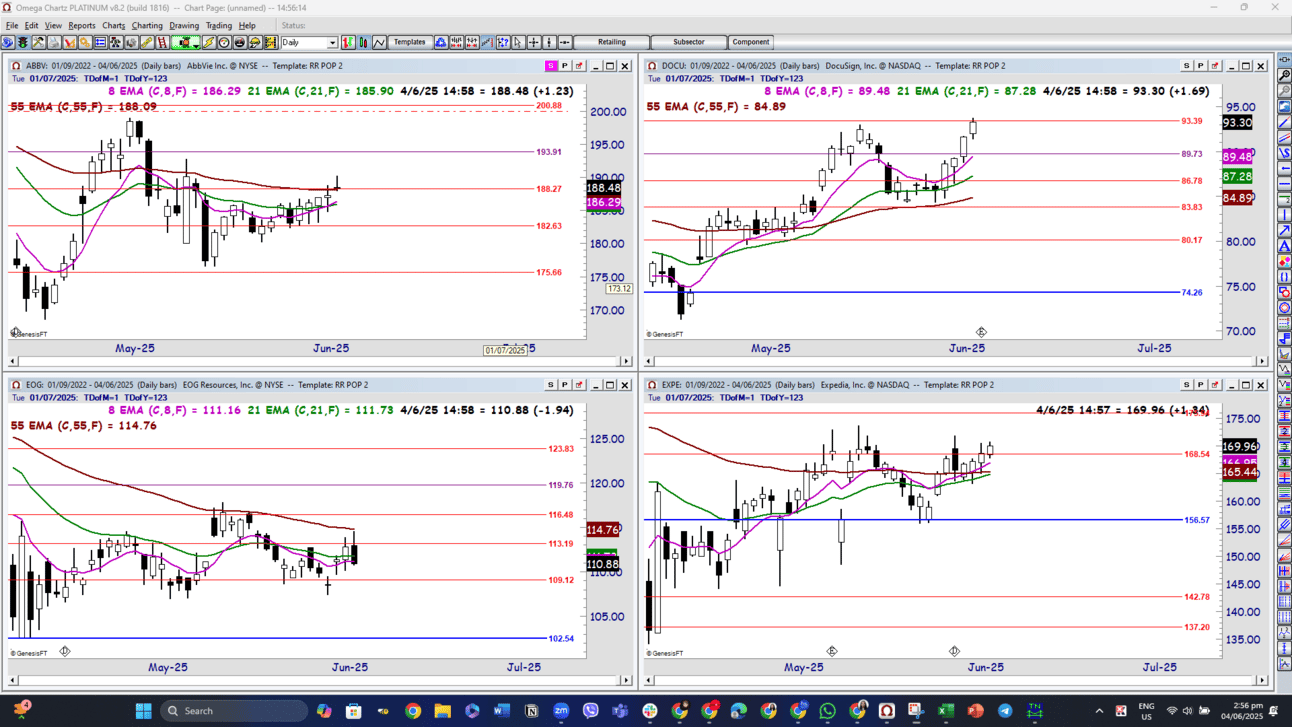Screen dimensions: 1292x727
Task: Open the Drawing menu
Action: (x=184, y=25)
